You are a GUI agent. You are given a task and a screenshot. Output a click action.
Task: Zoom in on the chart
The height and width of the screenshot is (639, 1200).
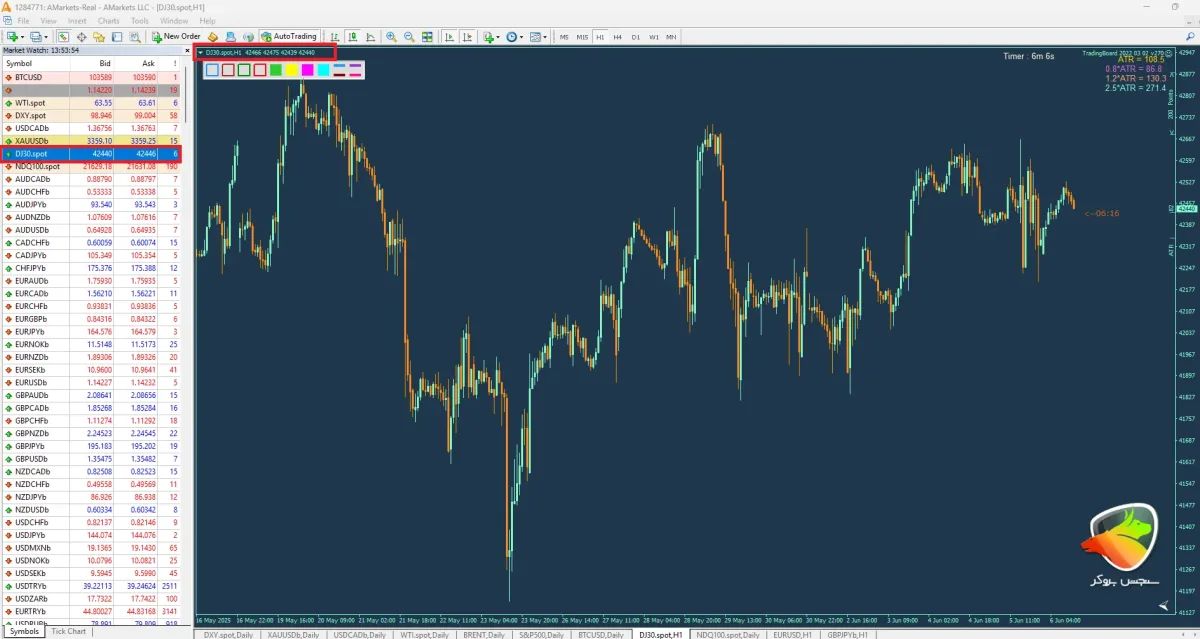391,36
